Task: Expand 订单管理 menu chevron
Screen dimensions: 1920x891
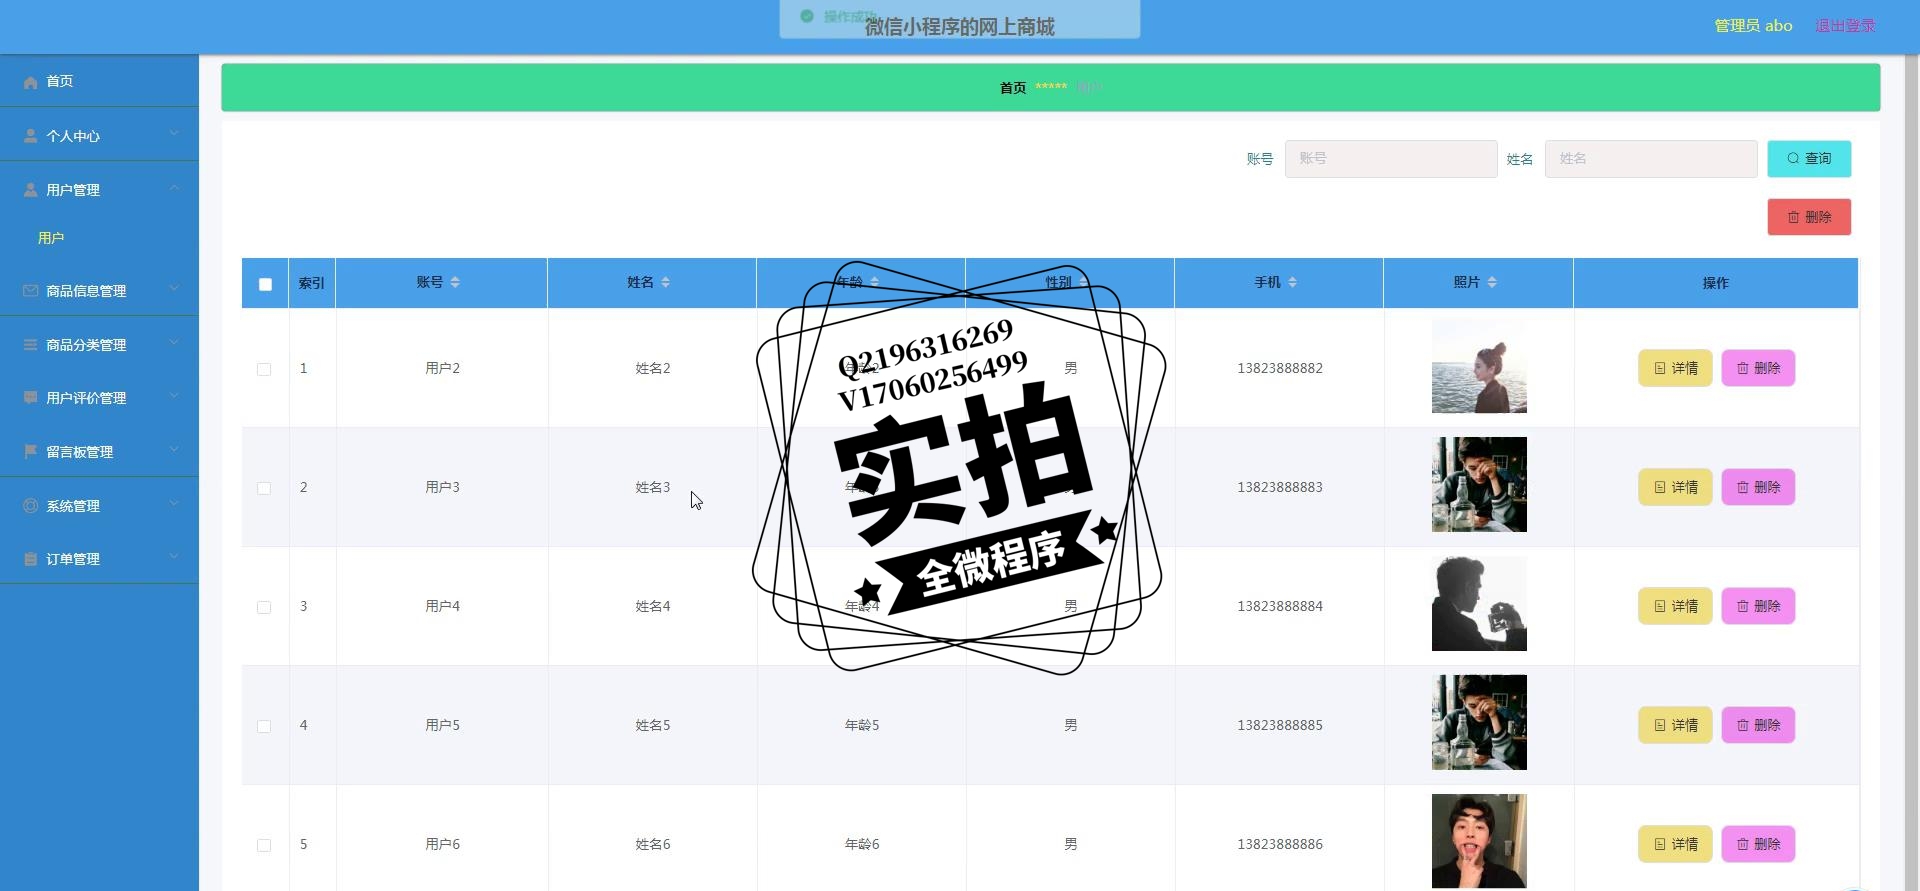Action: (174, 556)
